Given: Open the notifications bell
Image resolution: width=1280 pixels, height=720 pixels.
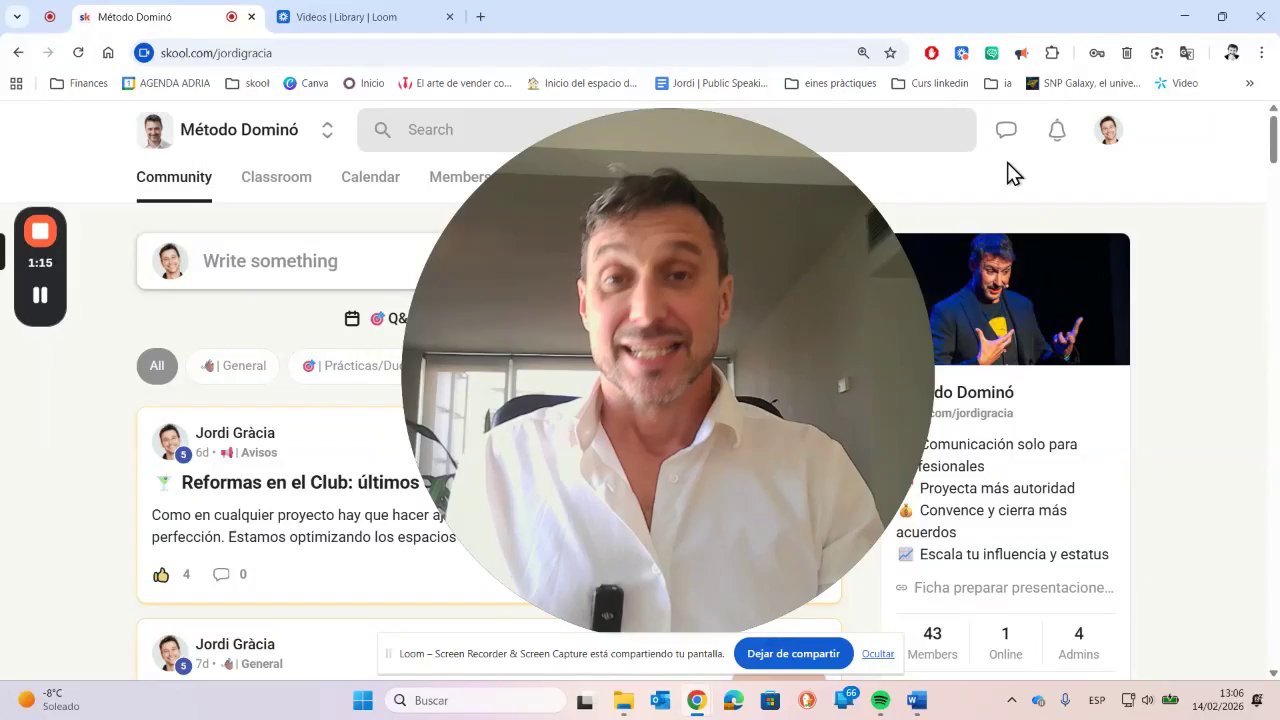Looking at the screenshot, I should click(1057, 130).
